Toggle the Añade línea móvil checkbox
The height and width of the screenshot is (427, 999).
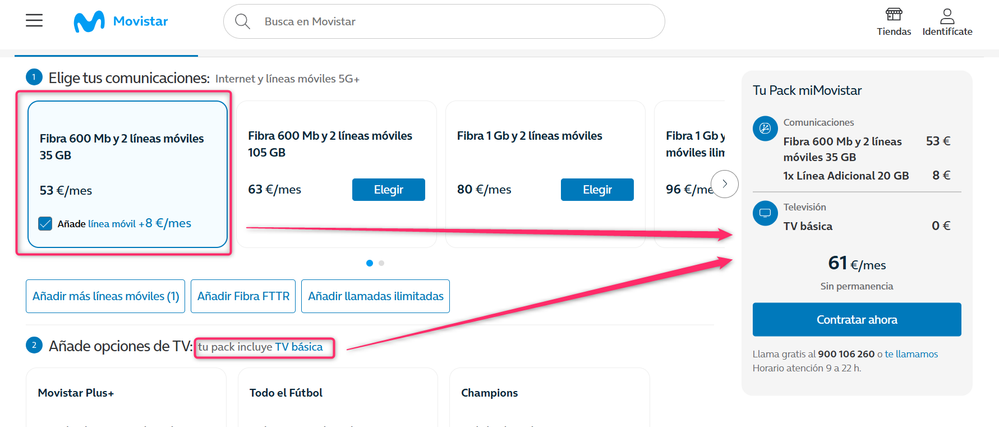(45, 224)
